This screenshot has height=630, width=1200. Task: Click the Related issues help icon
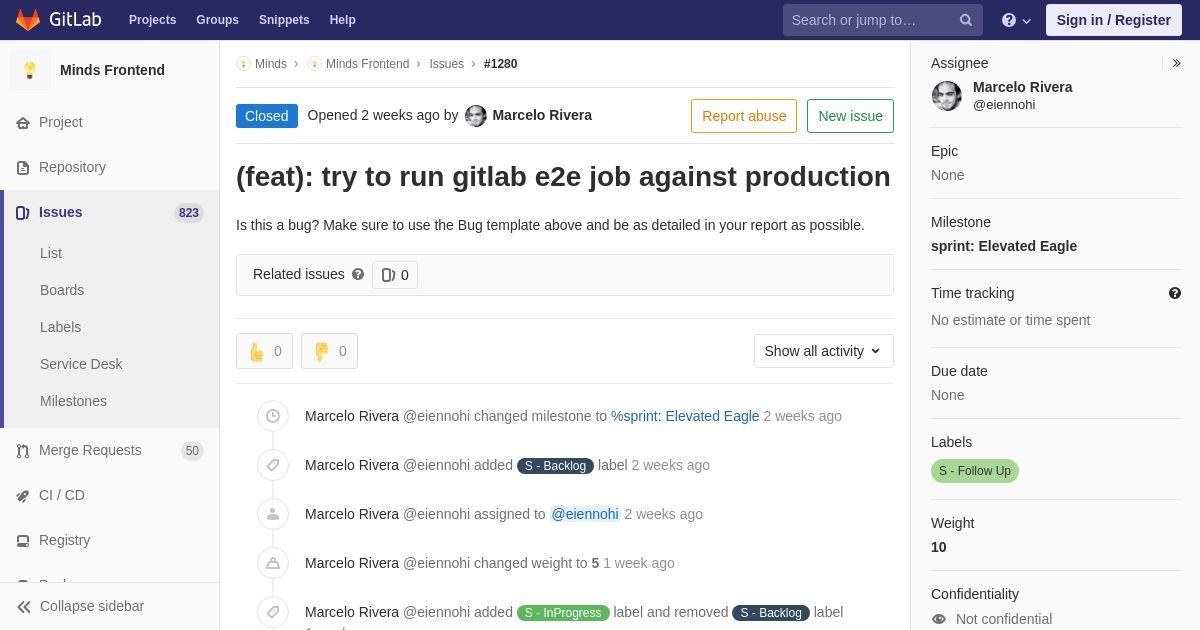click(358, 274)
